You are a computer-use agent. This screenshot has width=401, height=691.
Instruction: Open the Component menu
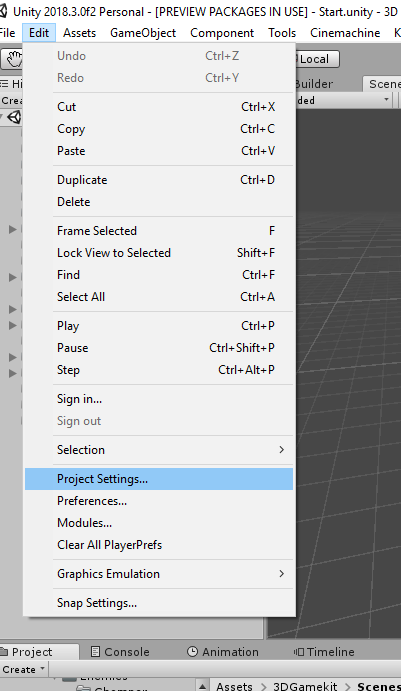[222, 33]
